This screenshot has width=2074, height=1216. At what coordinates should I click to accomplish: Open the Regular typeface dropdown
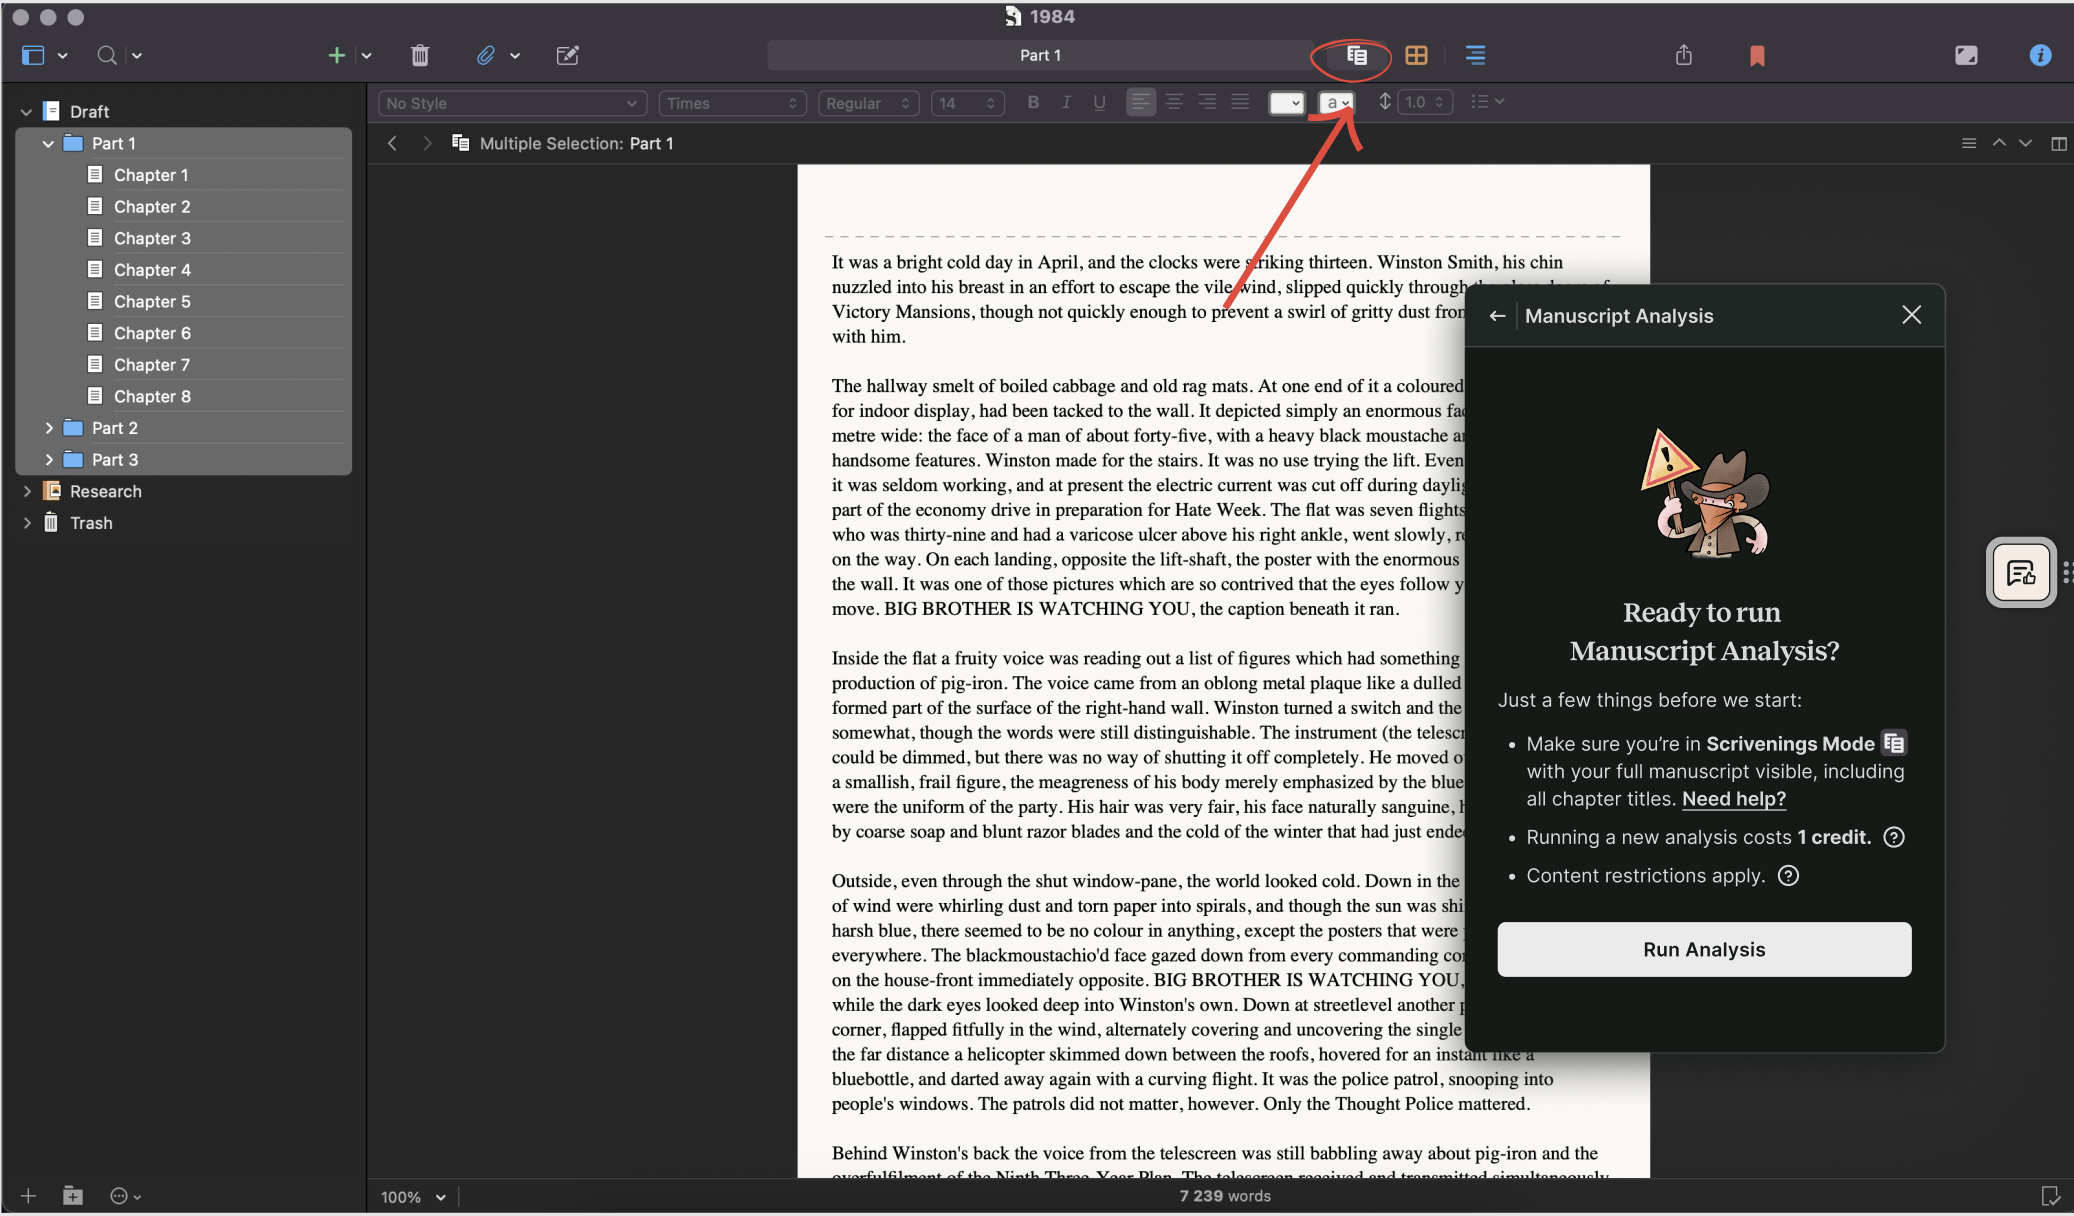(x=868, y=103)
